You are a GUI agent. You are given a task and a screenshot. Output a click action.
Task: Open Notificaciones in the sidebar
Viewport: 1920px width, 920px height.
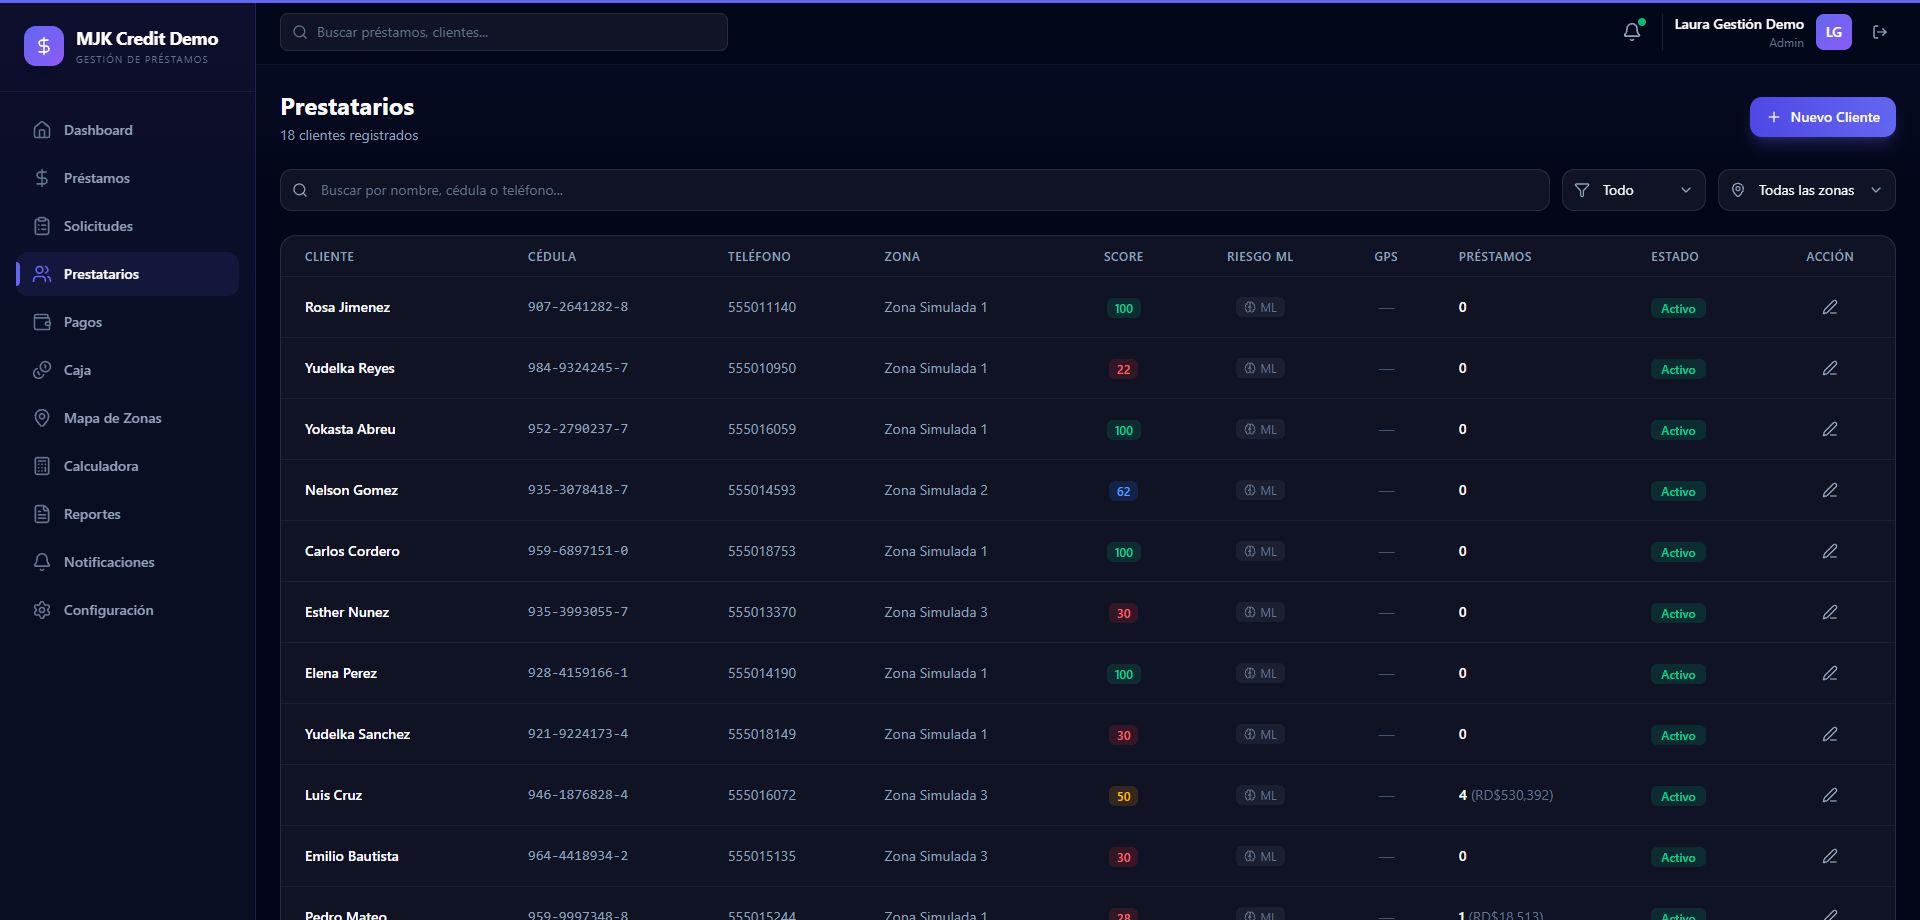pos(128,562)
